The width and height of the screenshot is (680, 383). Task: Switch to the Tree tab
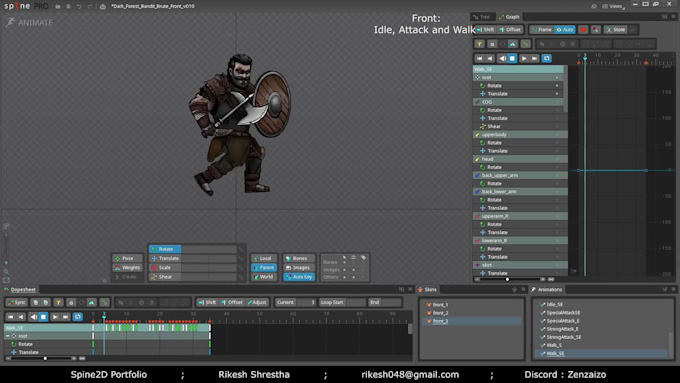coord(482,17)
